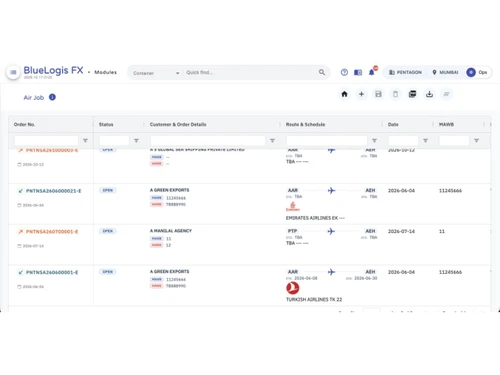Open the Order No. filter funnel
This screenshot has height=375, width=500.
pos(85,141)
